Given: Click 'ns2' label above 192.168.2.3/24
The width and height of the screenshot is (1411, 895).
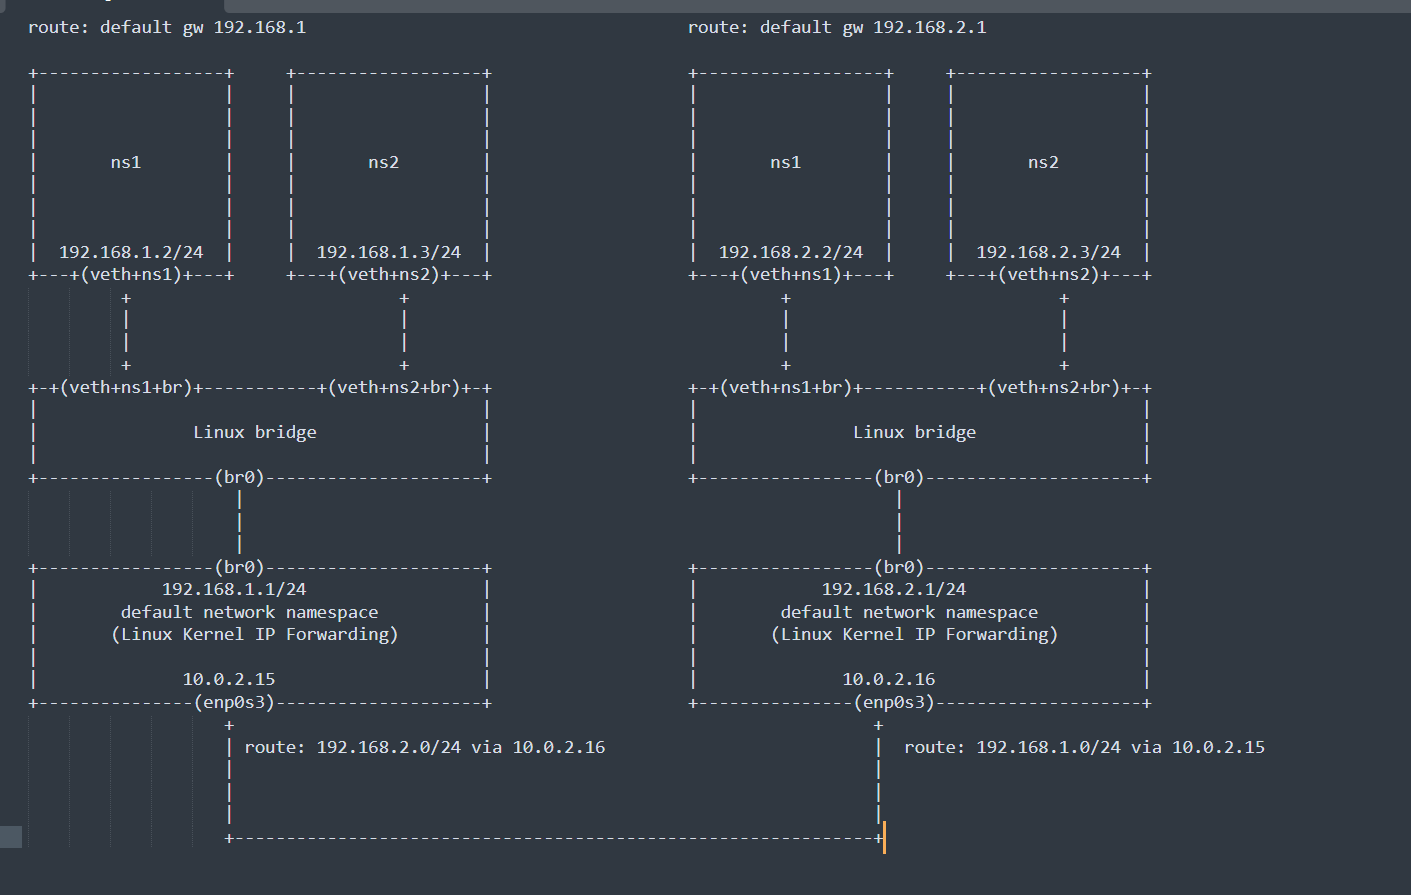Looking at the screenshot, I should tap(1044, 162).
